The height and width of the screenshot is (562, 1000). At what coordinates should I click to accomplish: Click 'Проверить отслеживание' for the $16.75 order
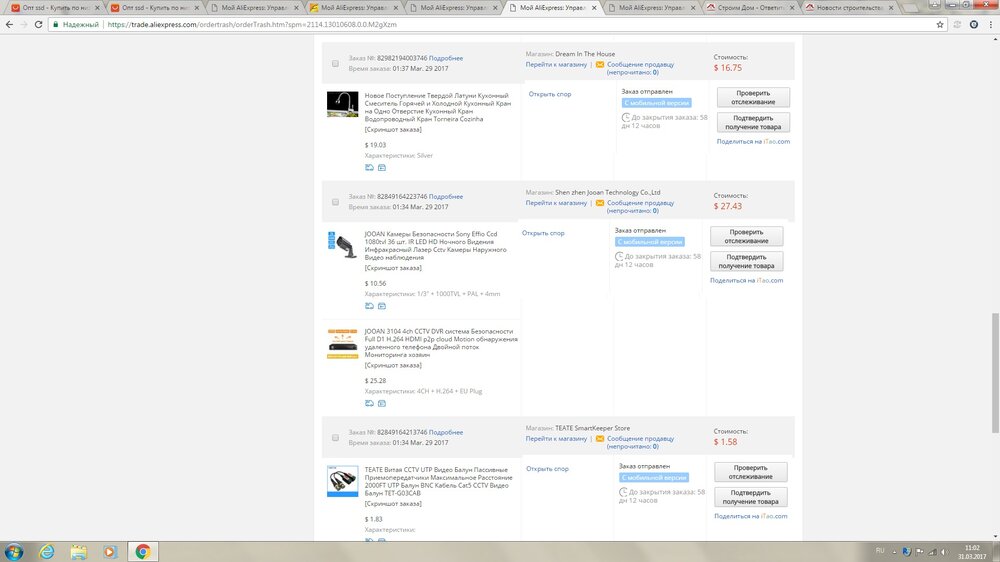pyautogui.click(x=753, y=98)
